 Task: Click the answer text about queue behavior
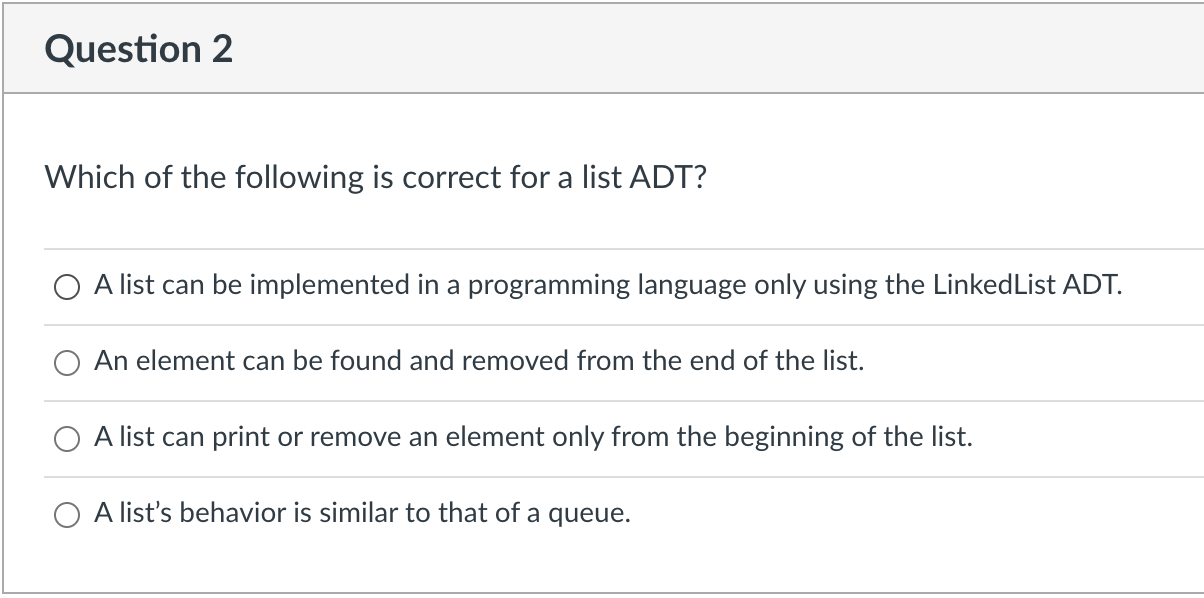361,514
